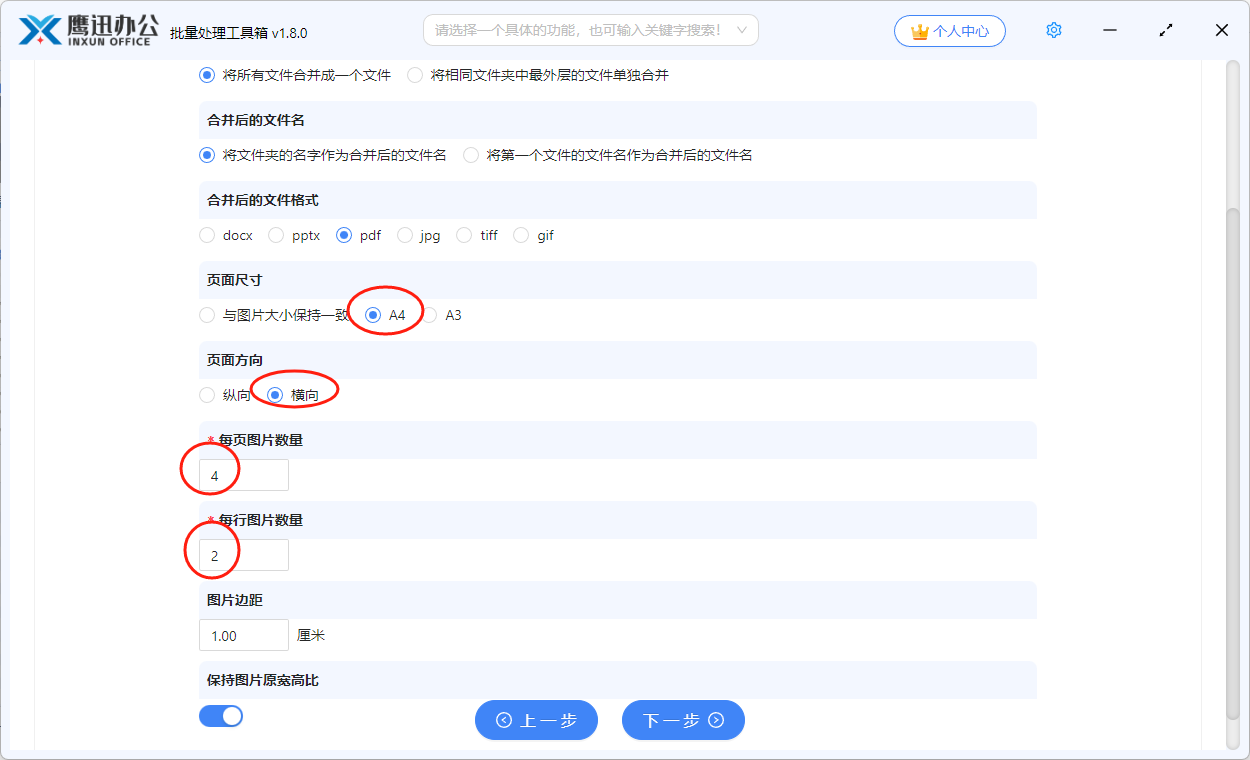Click the 图片边距 margin input field
Viewport: 1250px width, 760px height.
tap(244, 635)
